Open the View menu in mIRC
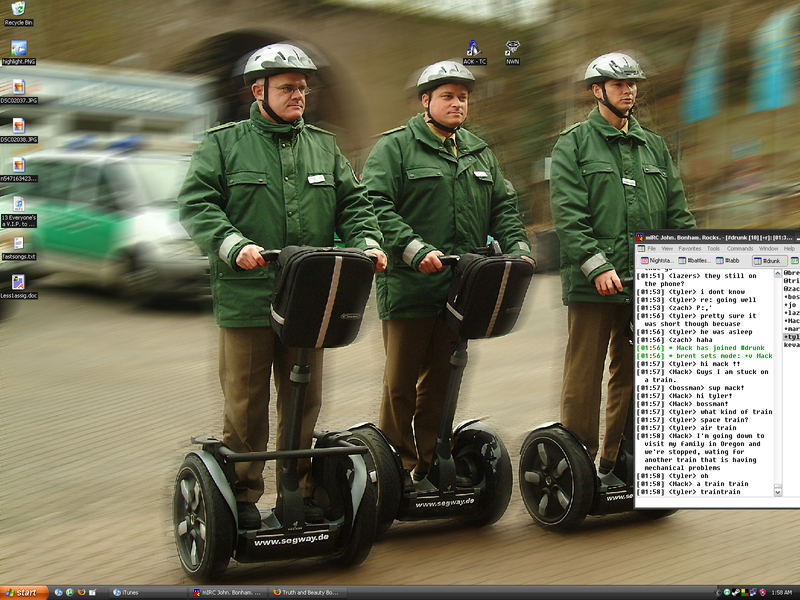The height and width of the screenshot is (600, 800). pos(667,248)
